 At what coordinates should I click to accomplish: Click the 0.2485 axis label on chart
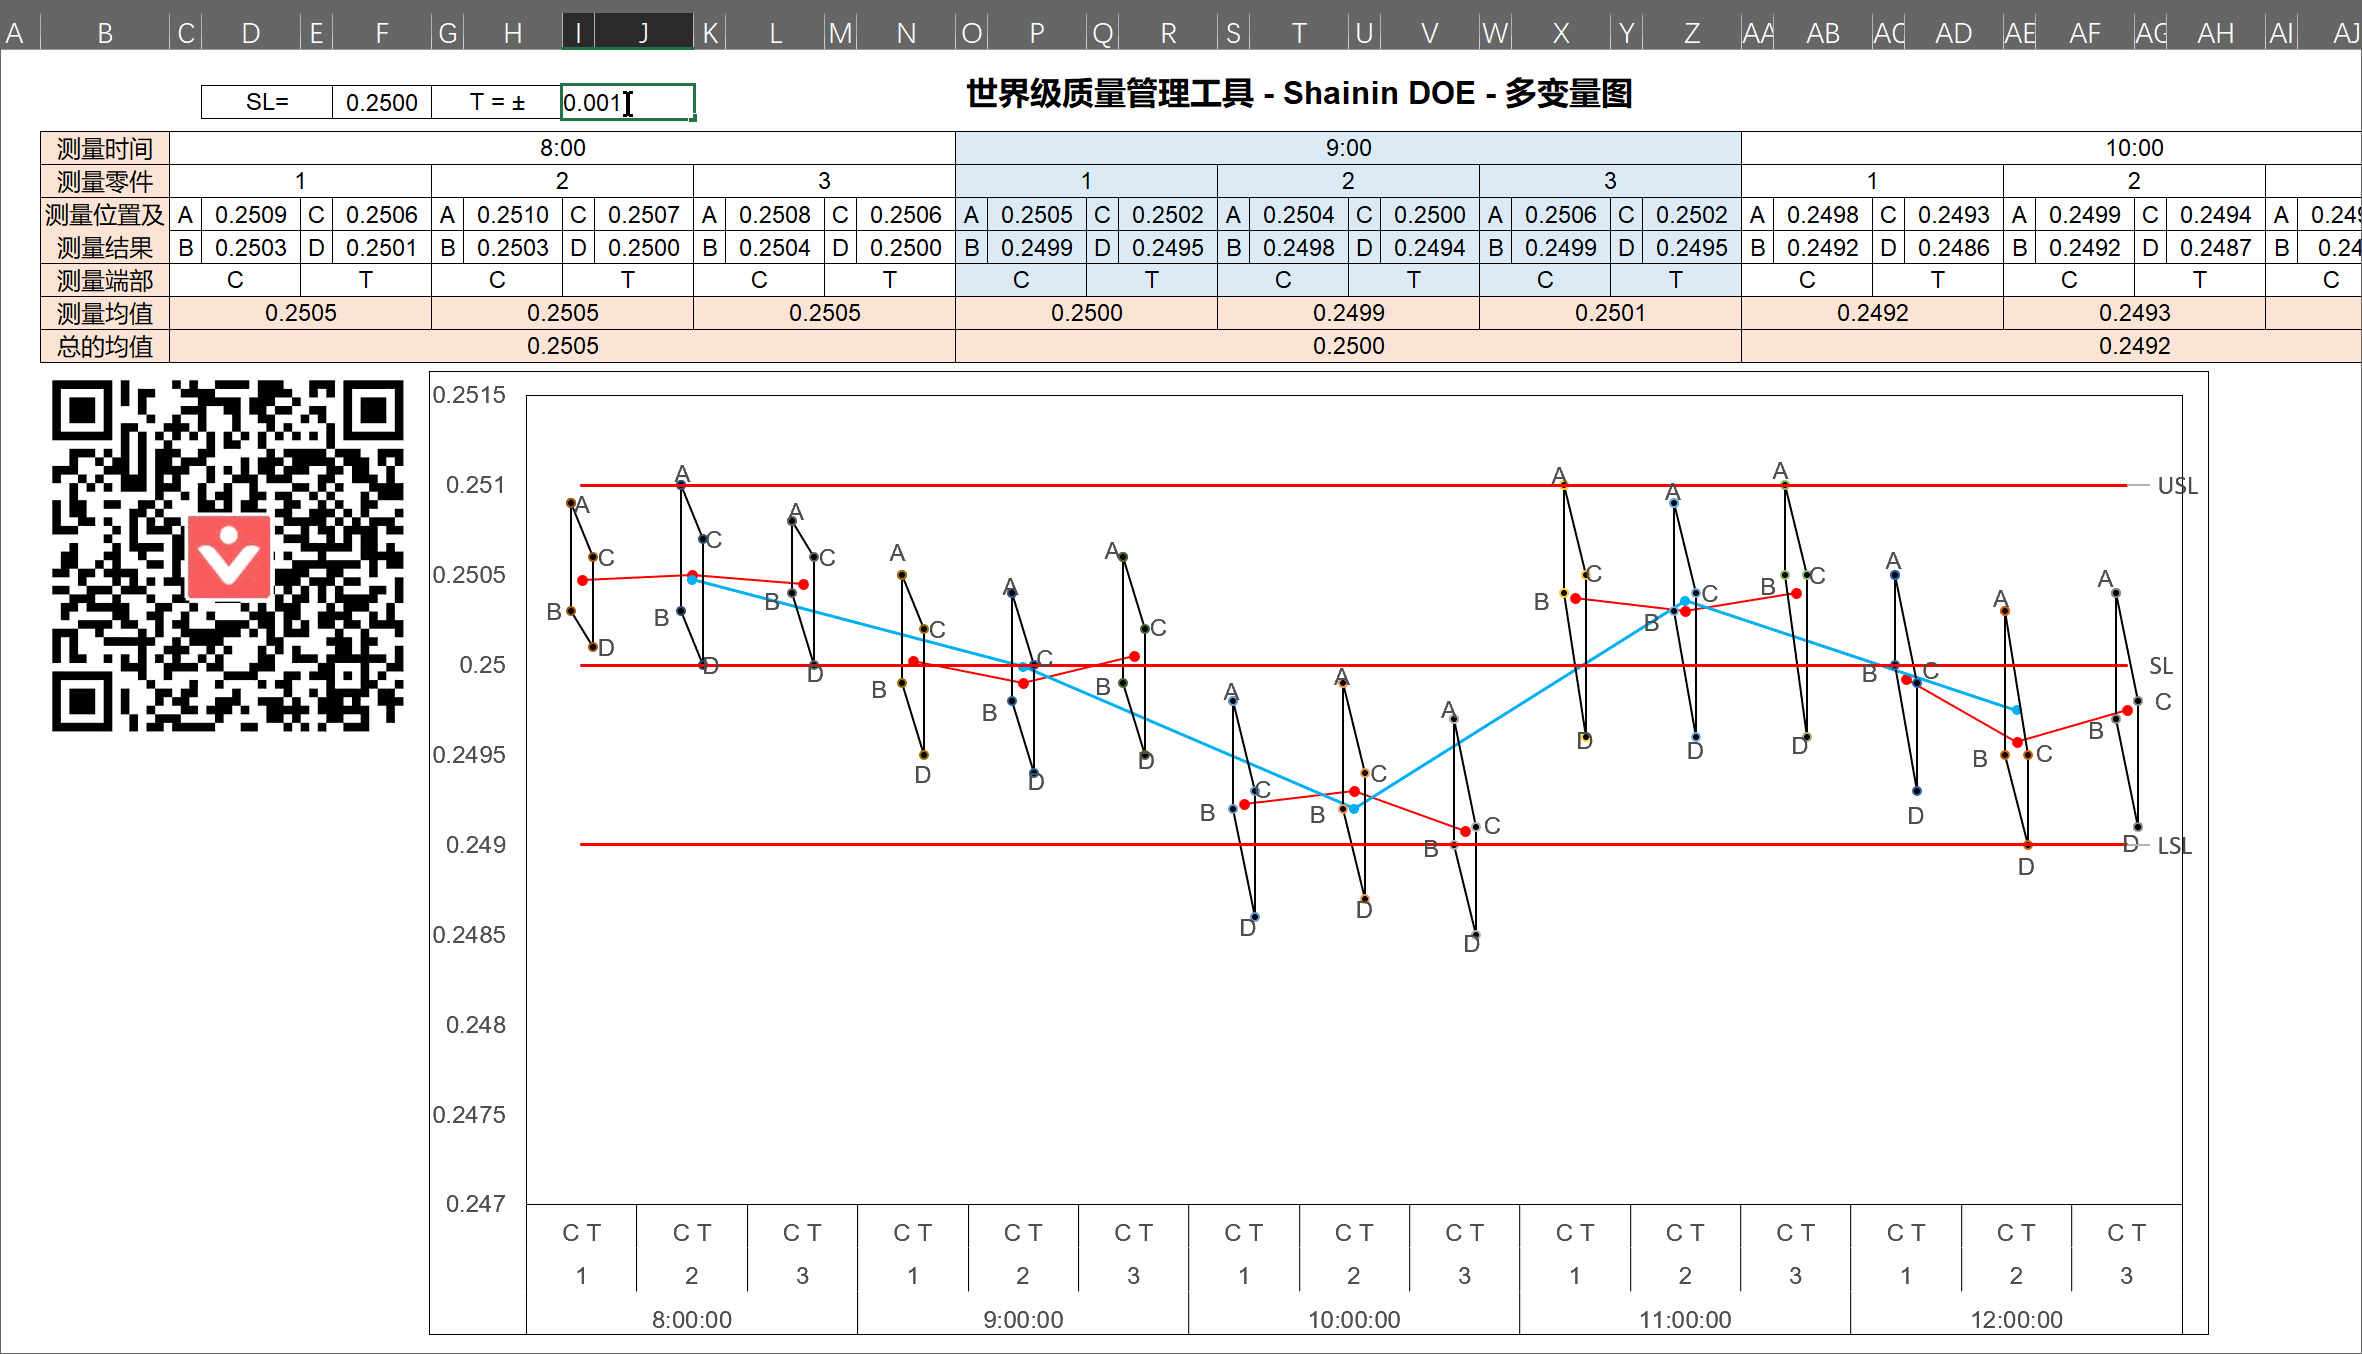pyautogui.click(x=469, y=935)
